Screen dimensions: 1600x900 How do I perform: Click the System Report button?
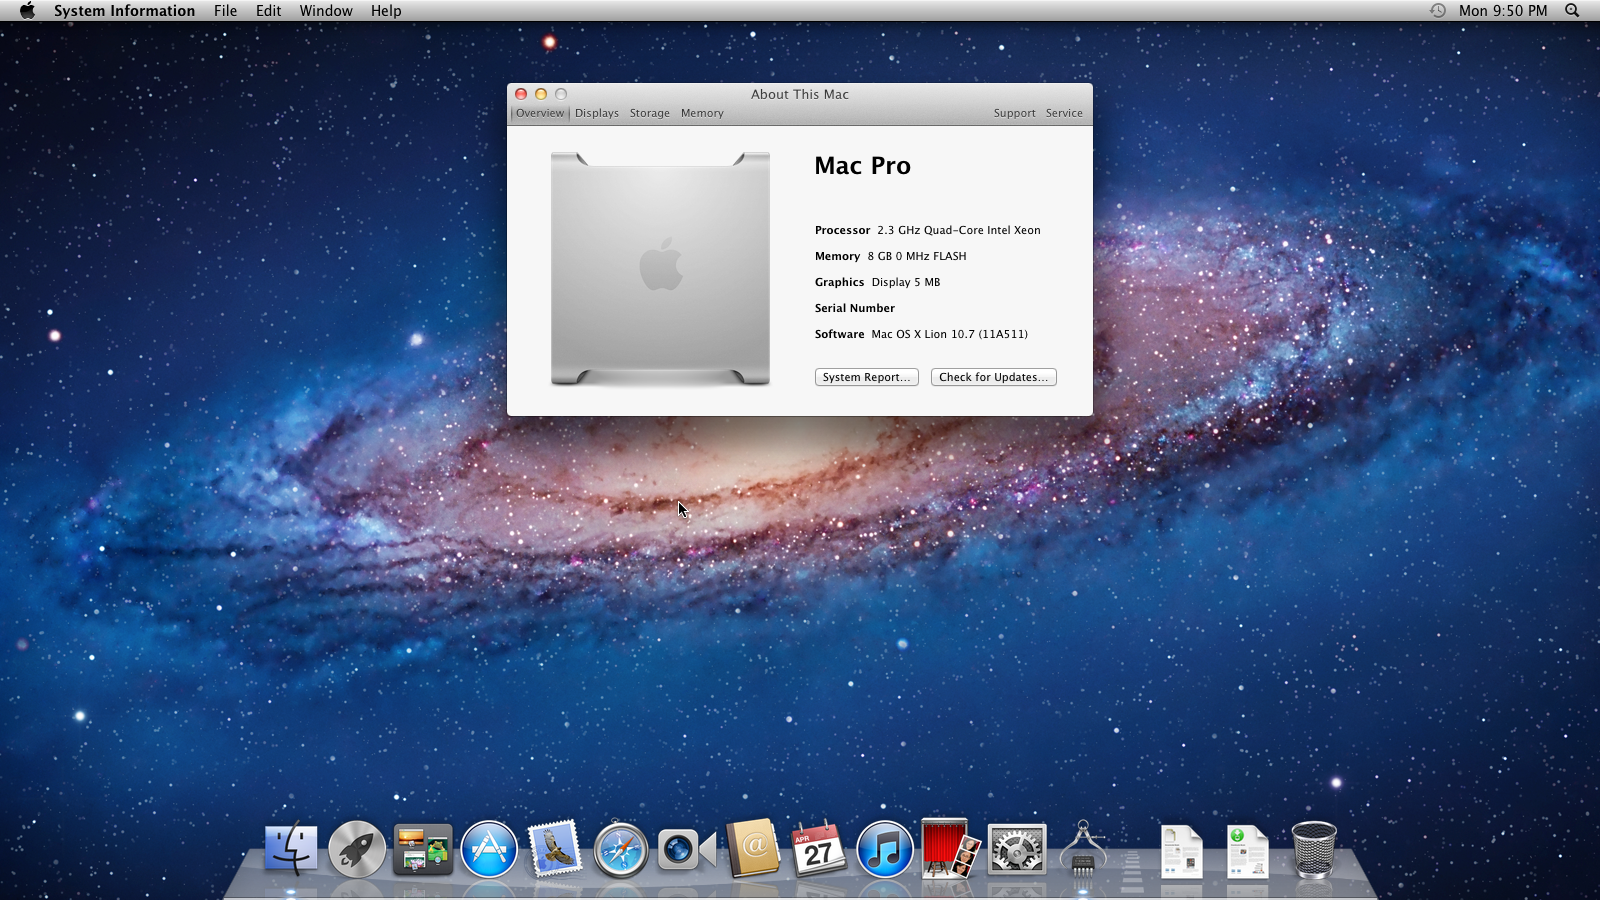point(866,377)
